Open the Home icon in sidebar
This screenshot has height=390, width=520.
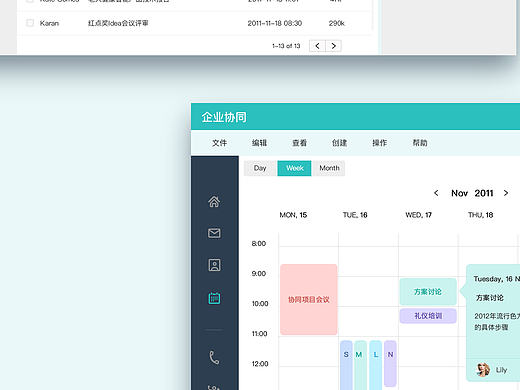click(214, 201)
